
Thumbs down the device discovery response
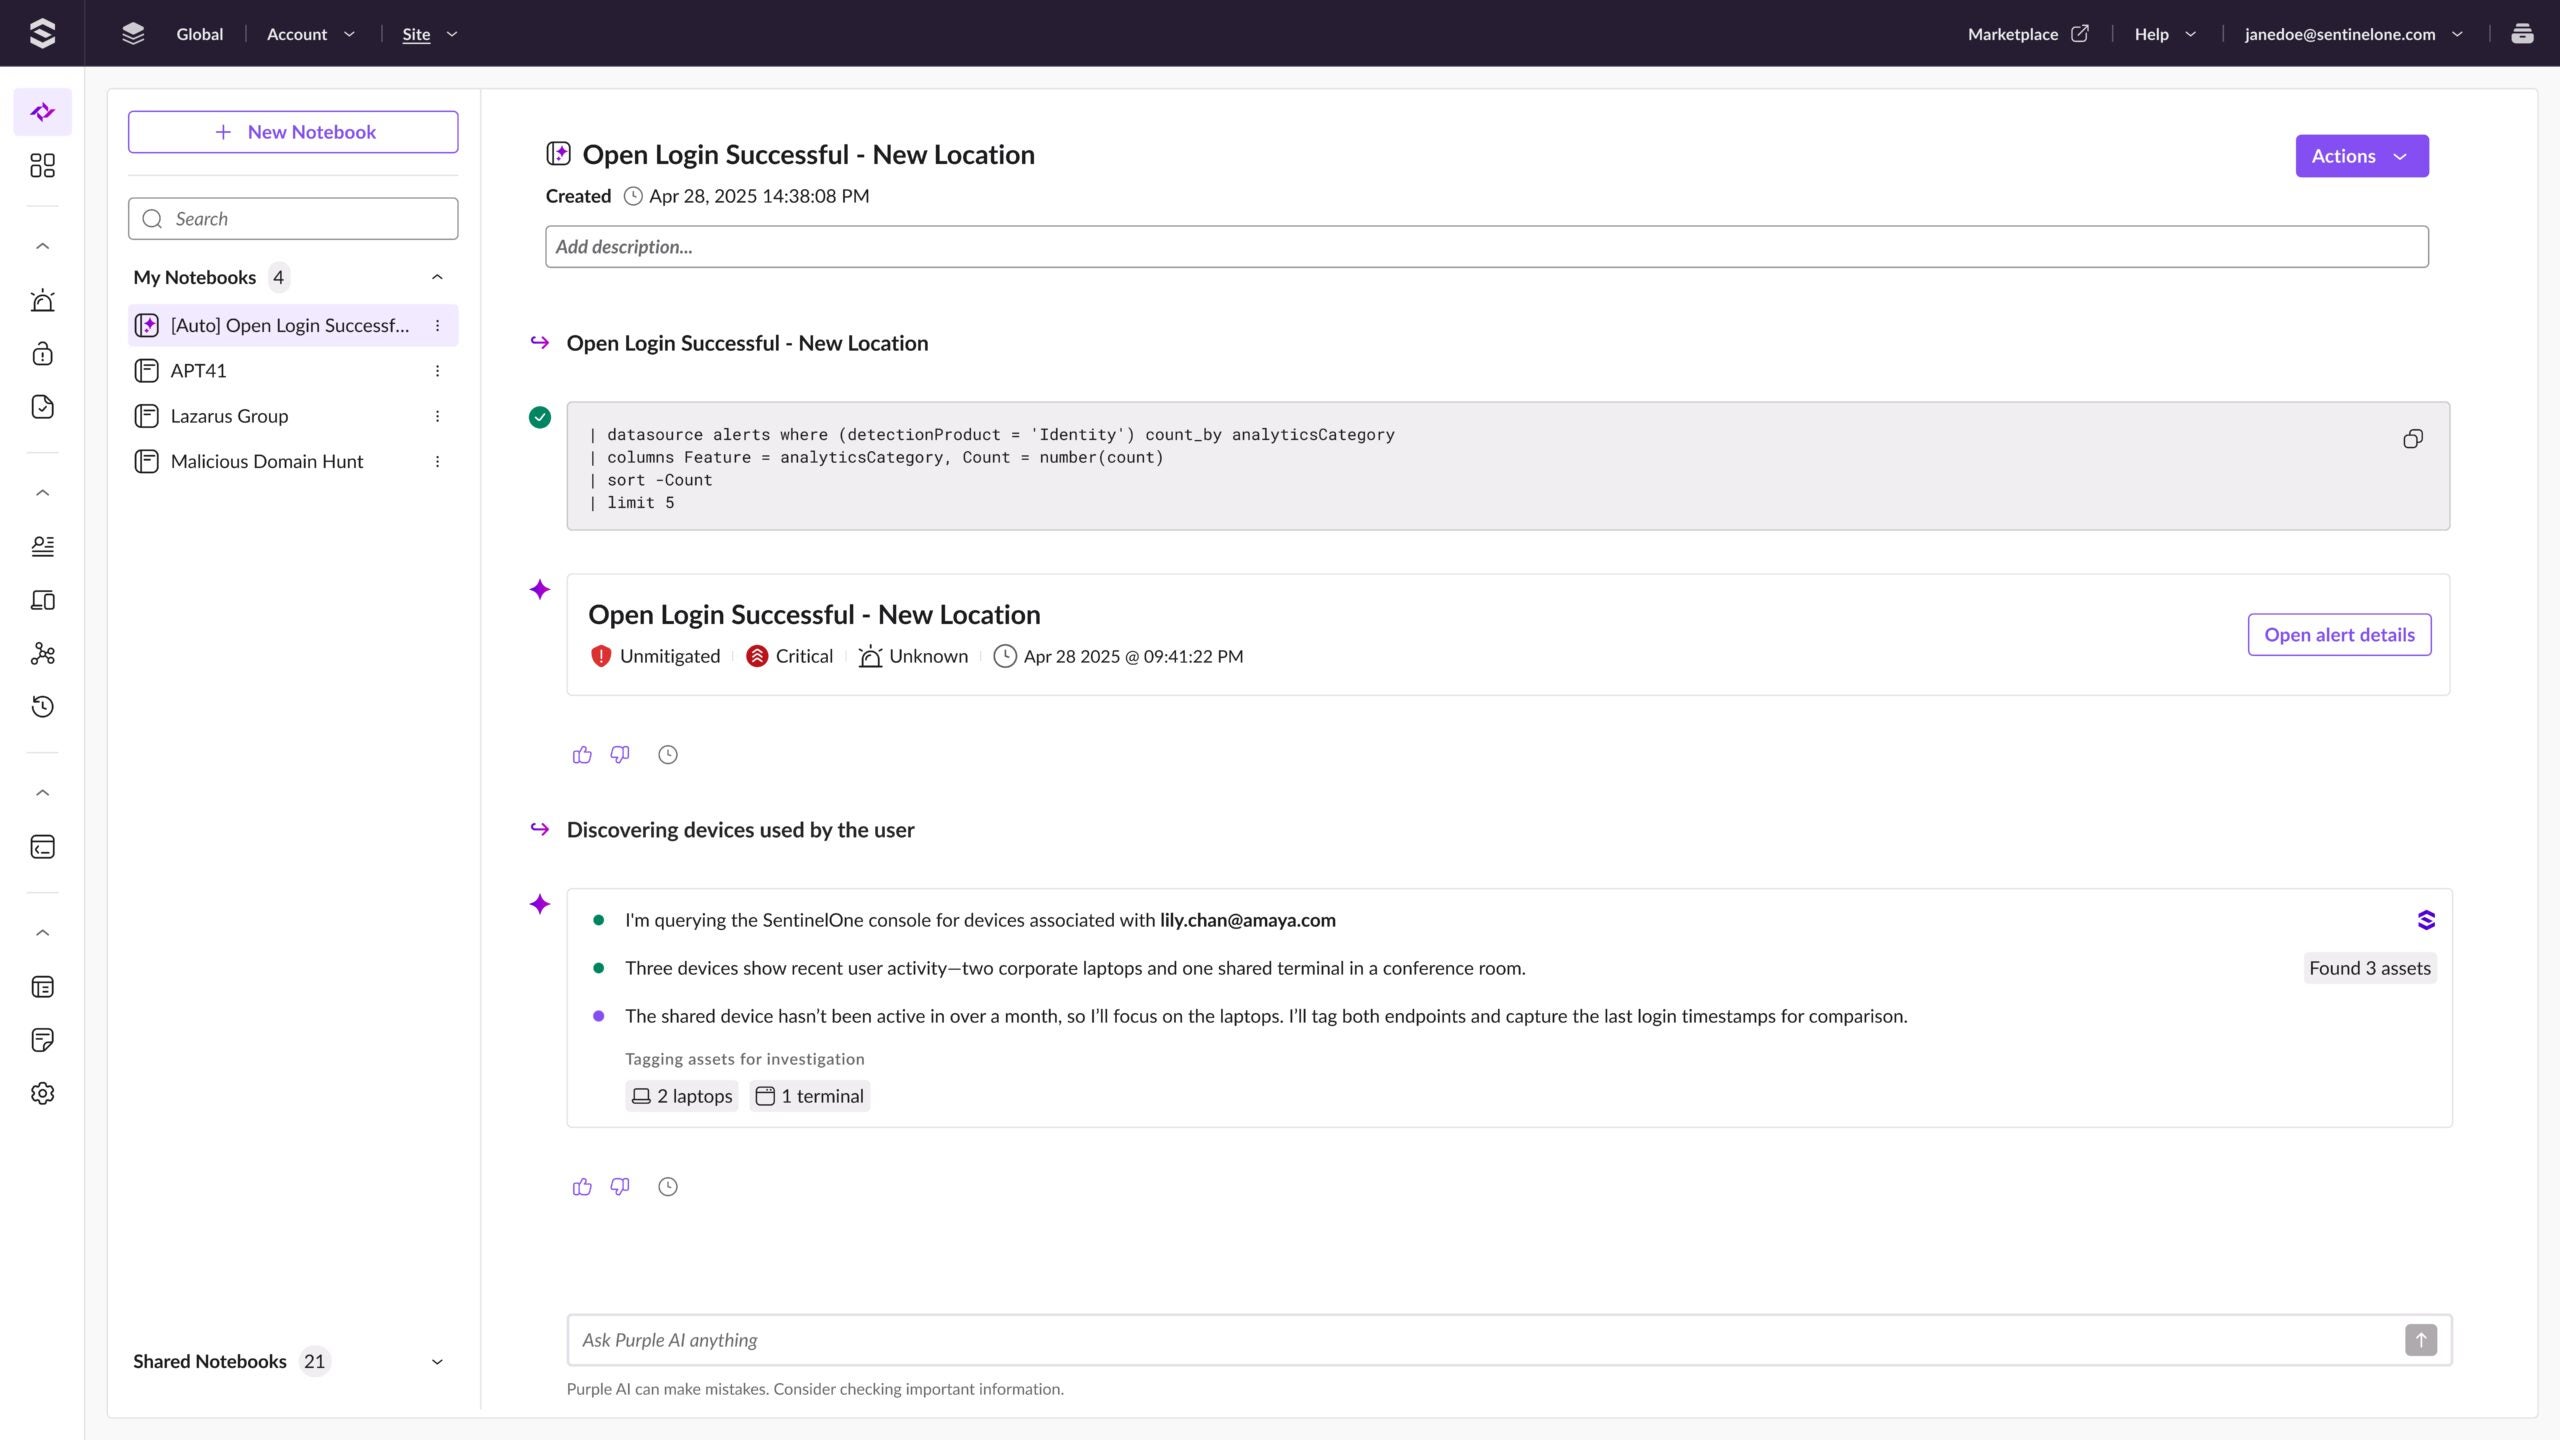click(x=620, y=1186)
